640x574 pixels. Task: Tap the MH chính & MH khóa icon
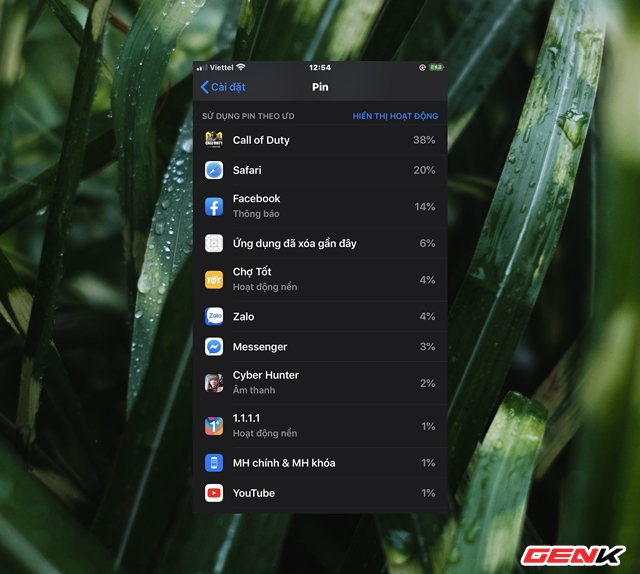click(x=213, y=463)
